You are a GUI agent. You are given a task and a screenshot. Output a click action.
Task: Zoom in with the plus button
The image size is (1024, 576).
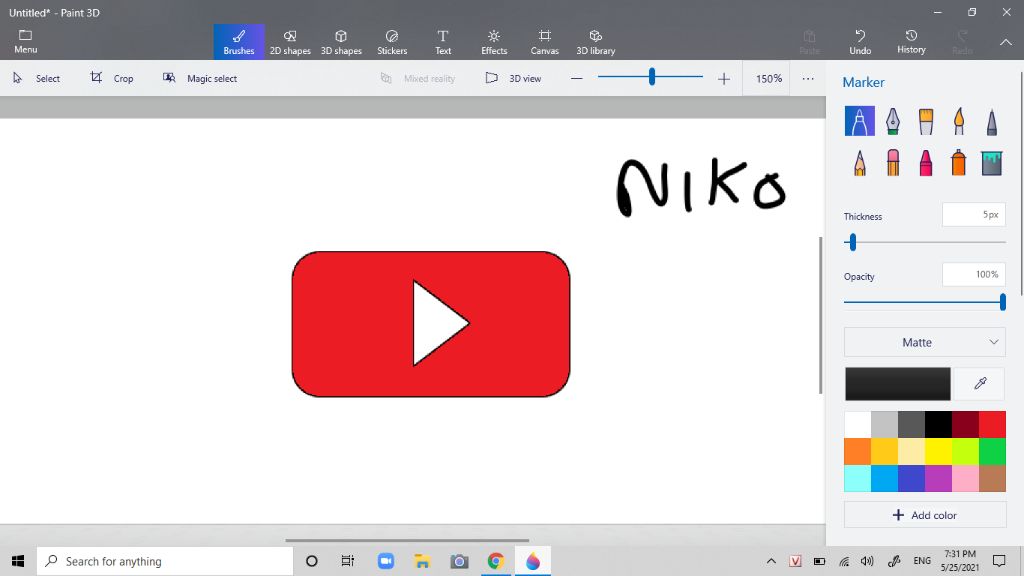(x=724, y=78)
